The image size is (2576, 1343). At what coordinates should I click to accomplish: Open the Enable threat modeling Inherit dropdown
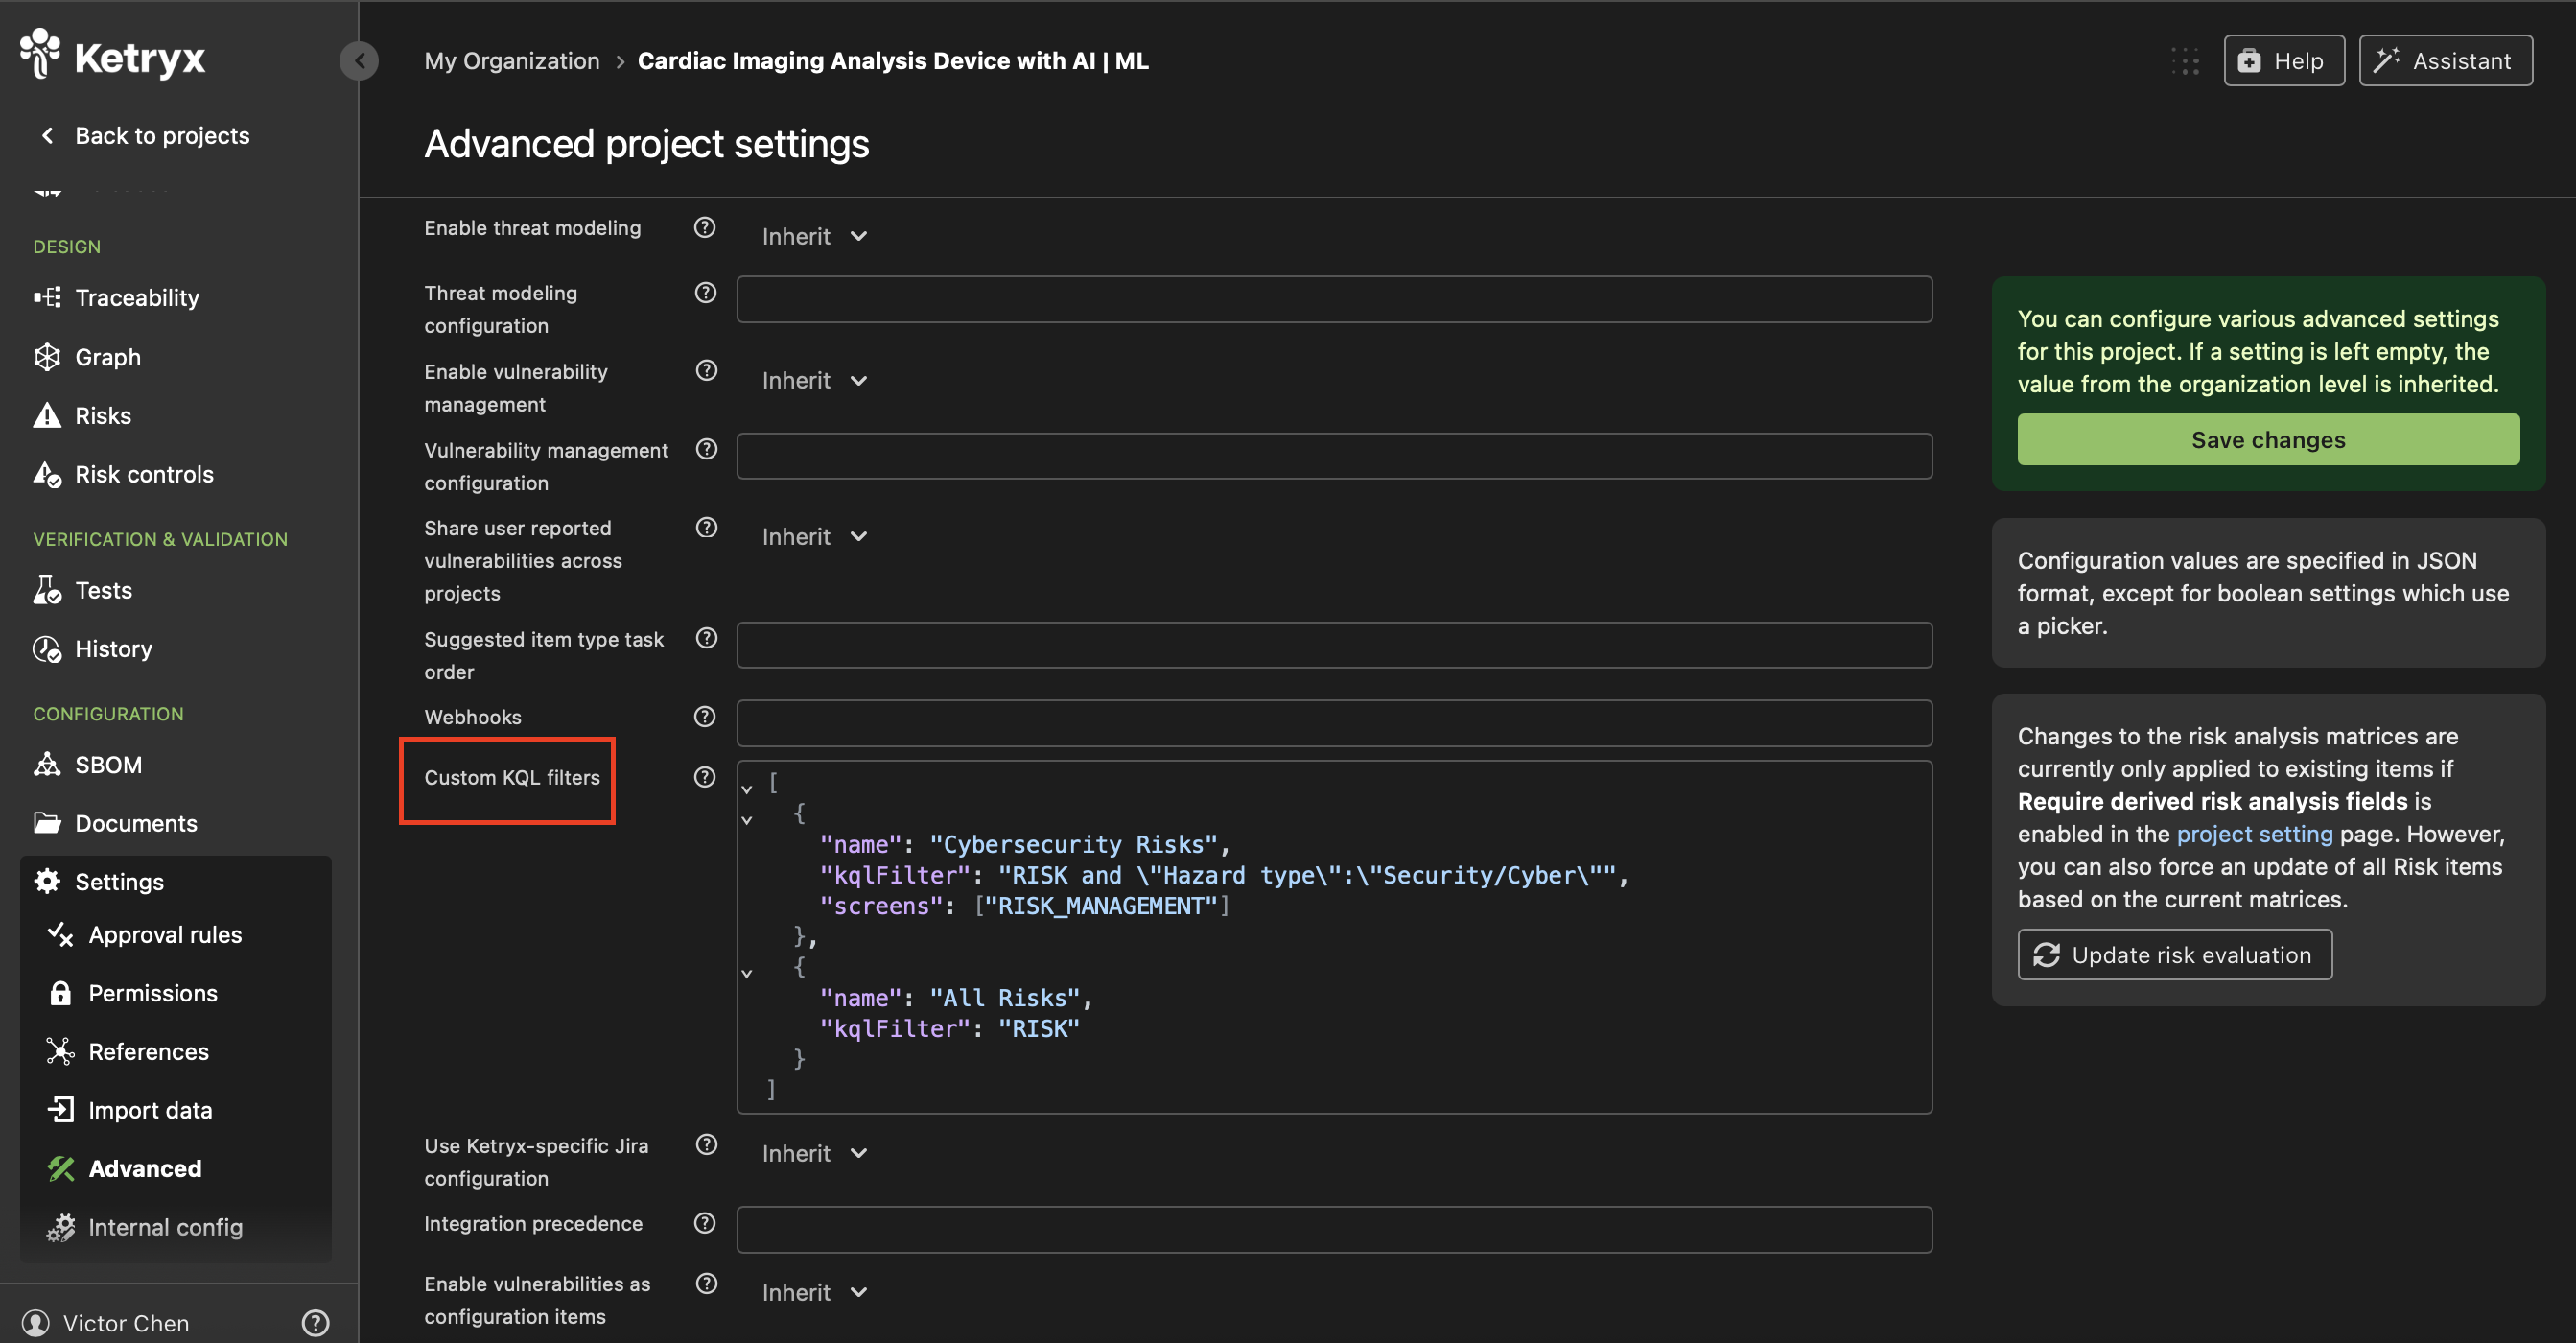pyautogui.click(x=814, y=236)
